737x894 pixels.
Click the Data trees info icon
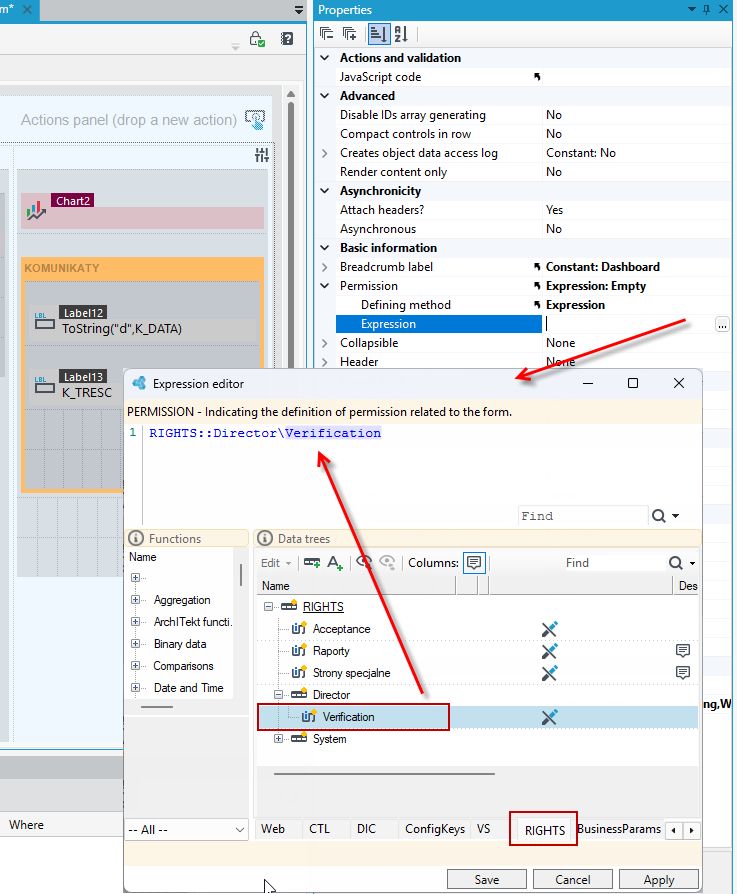pos(264,538)
